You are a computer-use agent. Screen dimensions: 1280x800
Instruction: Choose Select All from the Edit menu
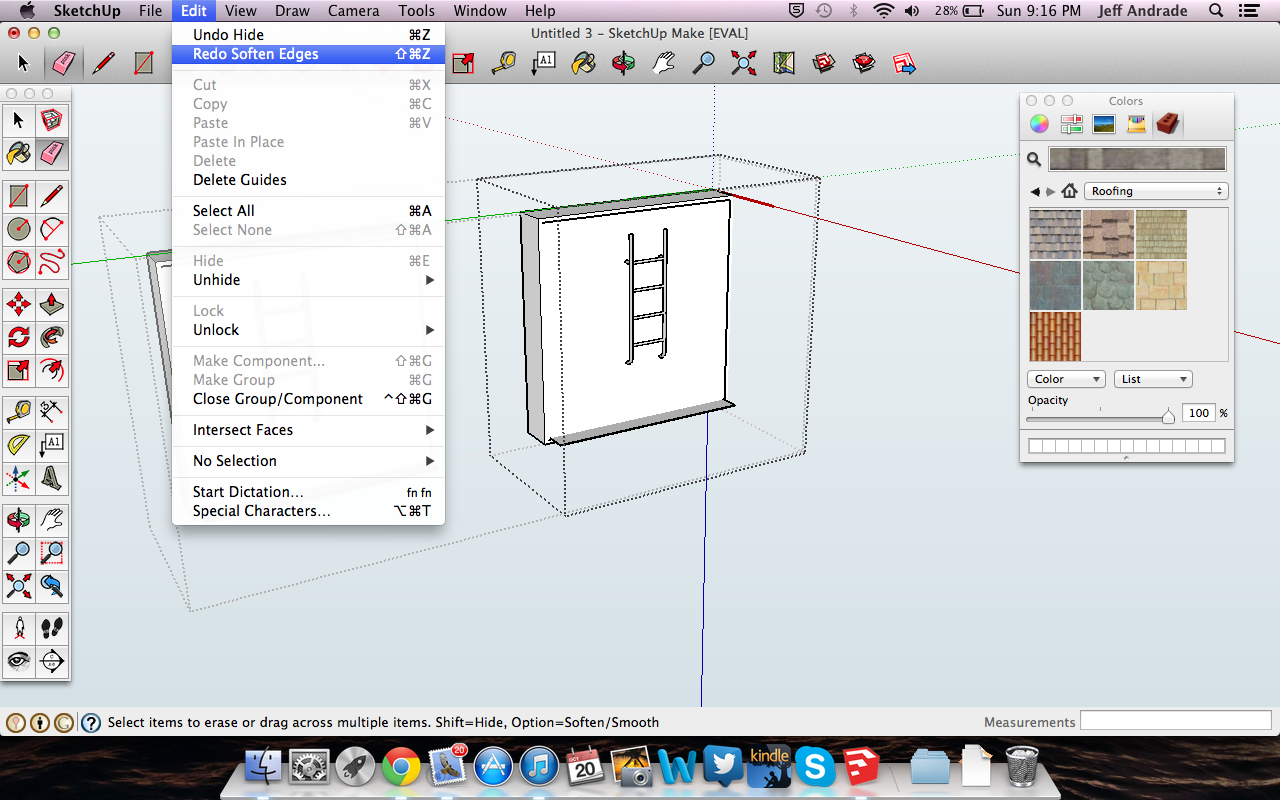pyautogui.click(x=222, y=211)
